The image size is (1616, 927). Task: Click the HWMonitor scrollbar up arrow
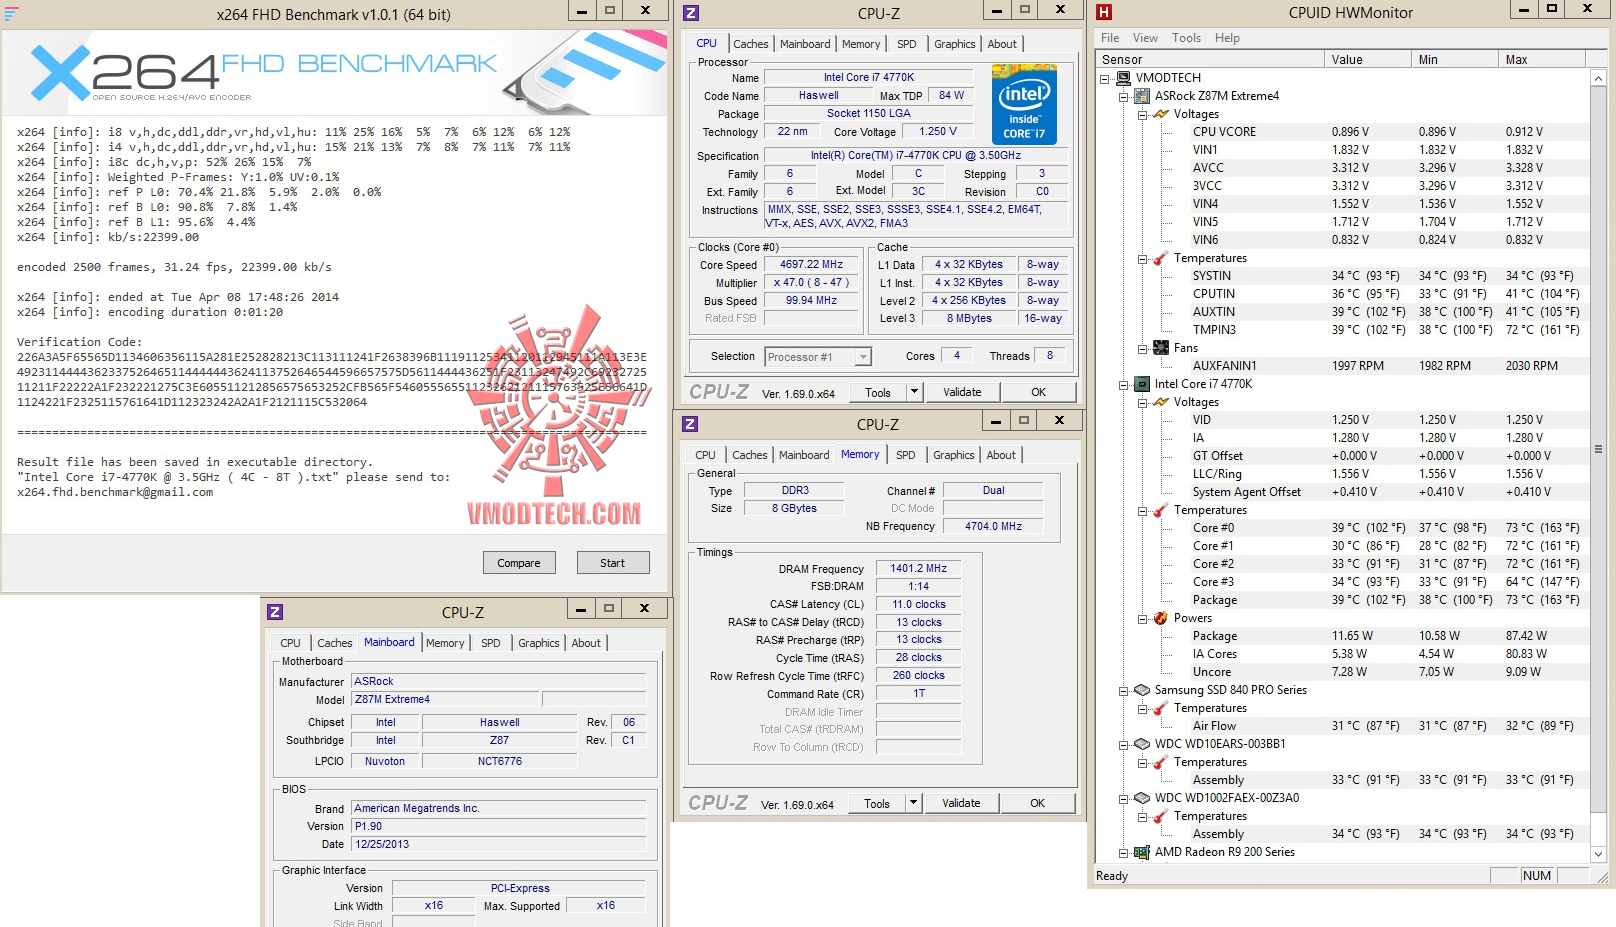point(1598,78)
